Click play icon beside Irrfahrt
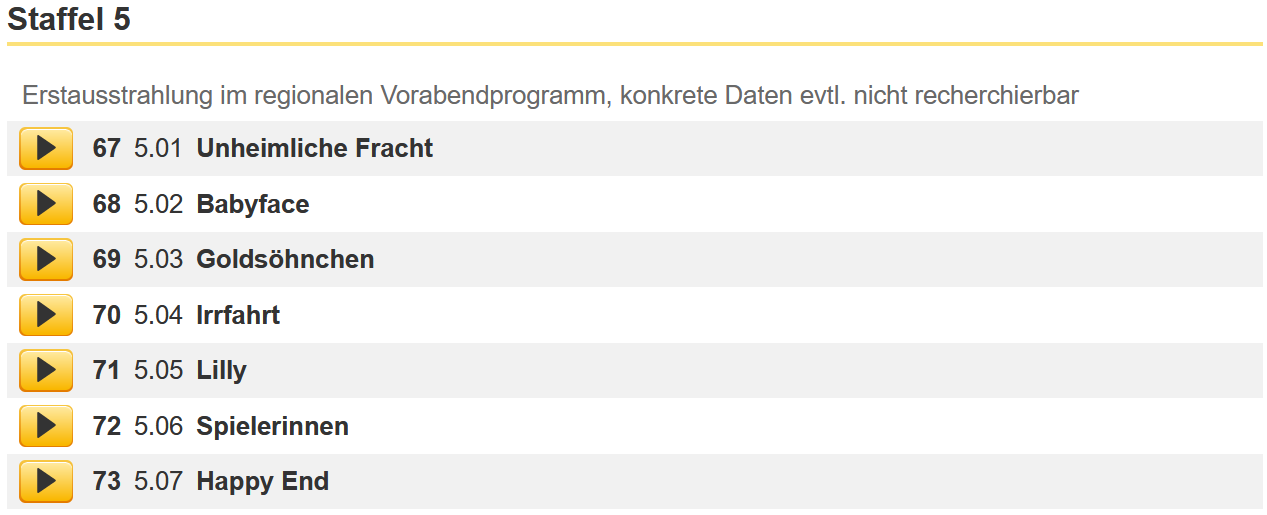This screenshot has height=515, width=1267. [x=46, y=315]
